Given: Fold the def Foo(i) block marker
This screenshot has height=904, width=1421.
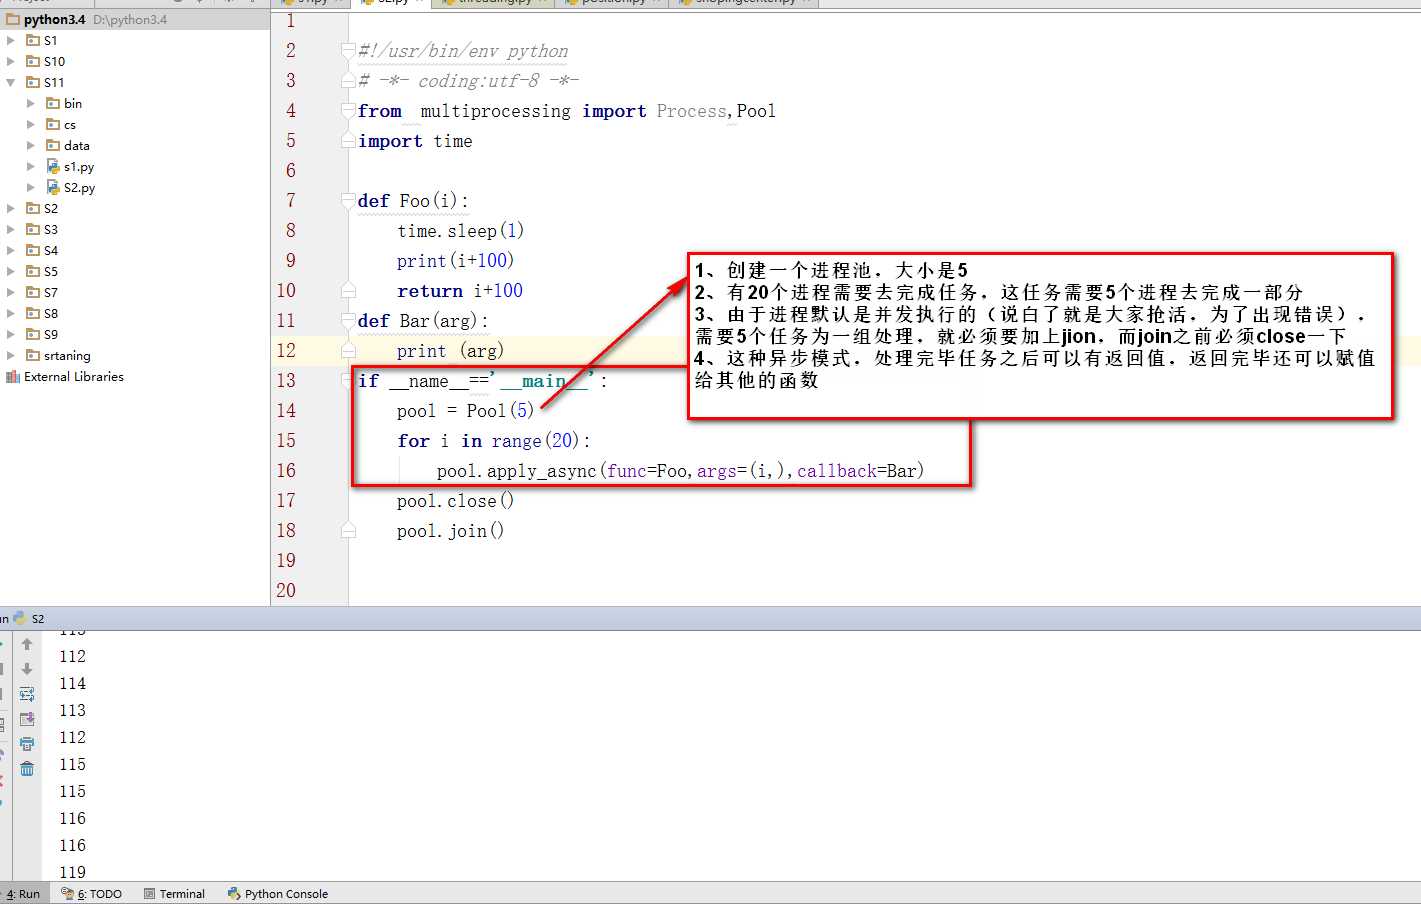Looking at the screenshot, I should 348,200.
